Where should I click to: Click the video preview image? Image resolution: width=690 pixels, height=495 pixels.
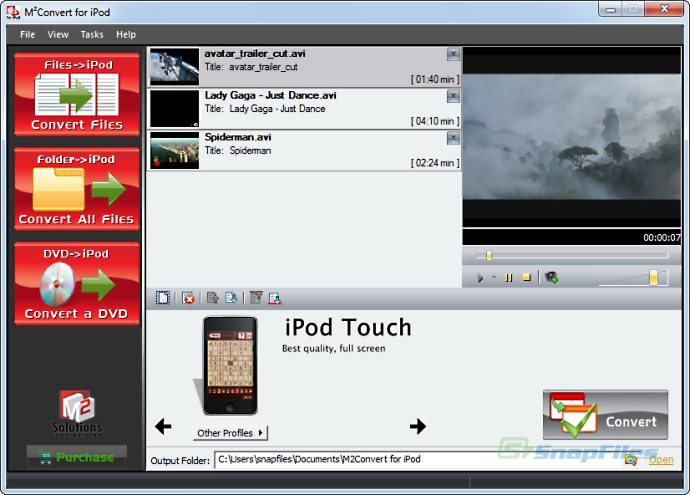[x=572, y=137]
